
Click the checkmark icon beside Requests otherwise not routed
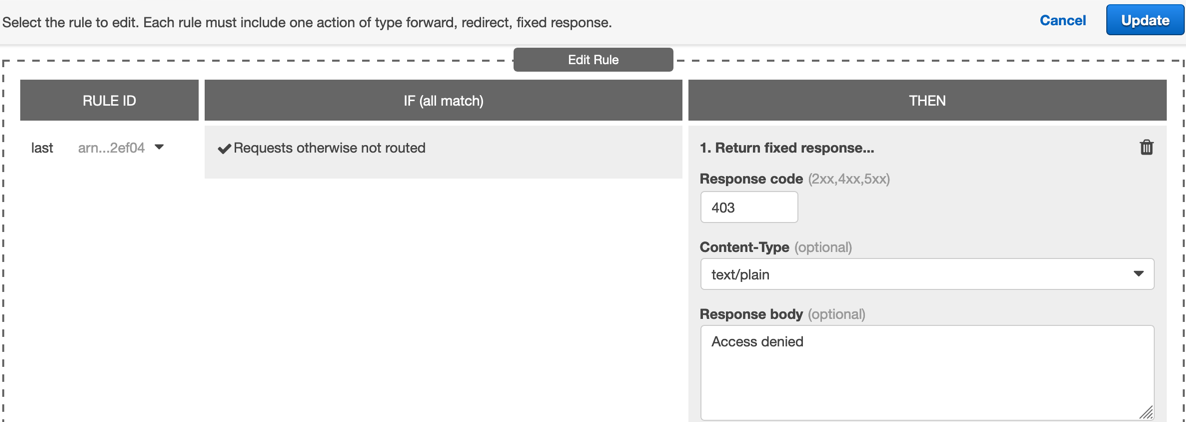pos(224,149)
